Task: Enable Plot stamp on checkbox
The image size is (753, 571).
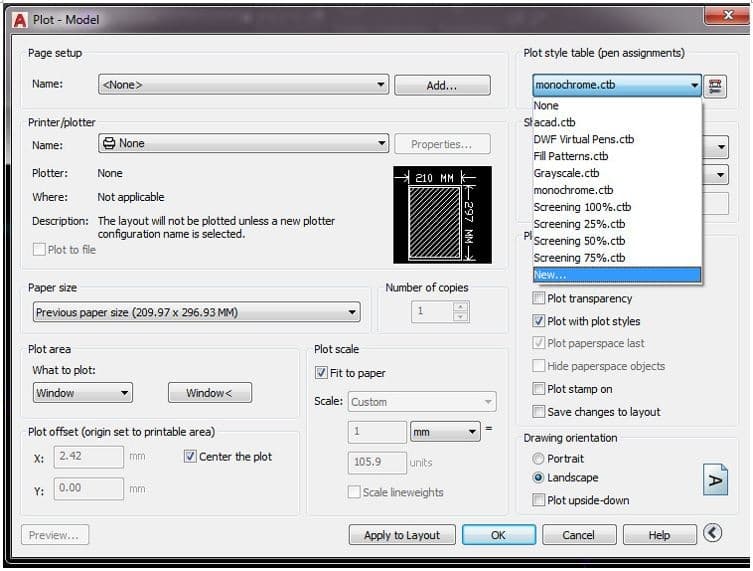Action: [539, 389]
